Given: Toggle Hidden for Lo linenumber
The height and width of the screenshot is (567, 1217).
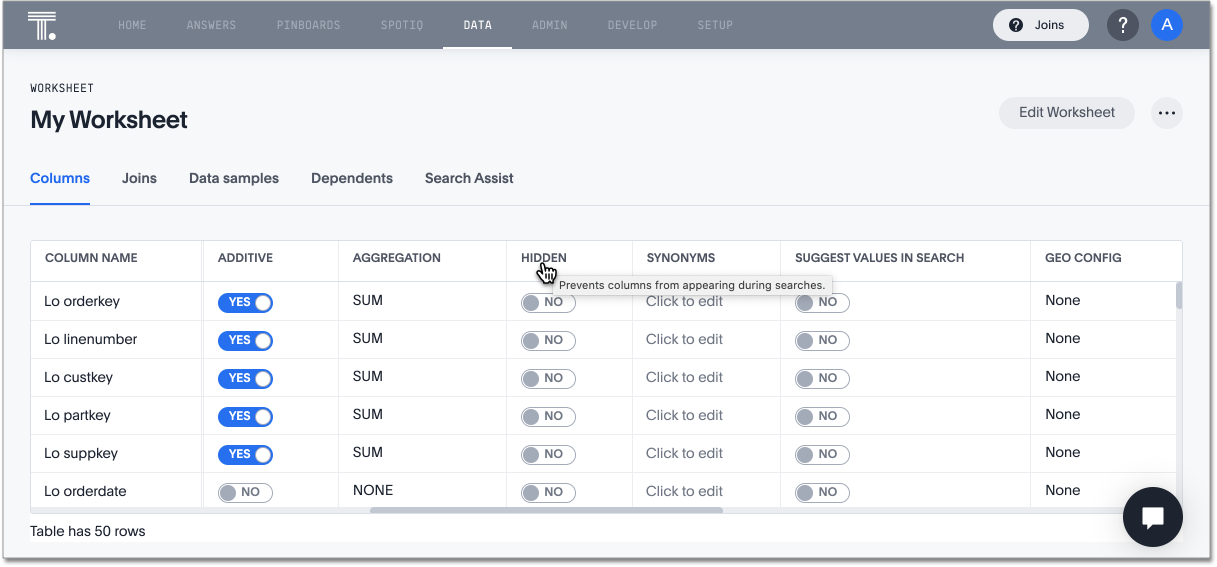Looking at the screenshot, I should click(x=548, y=340).
